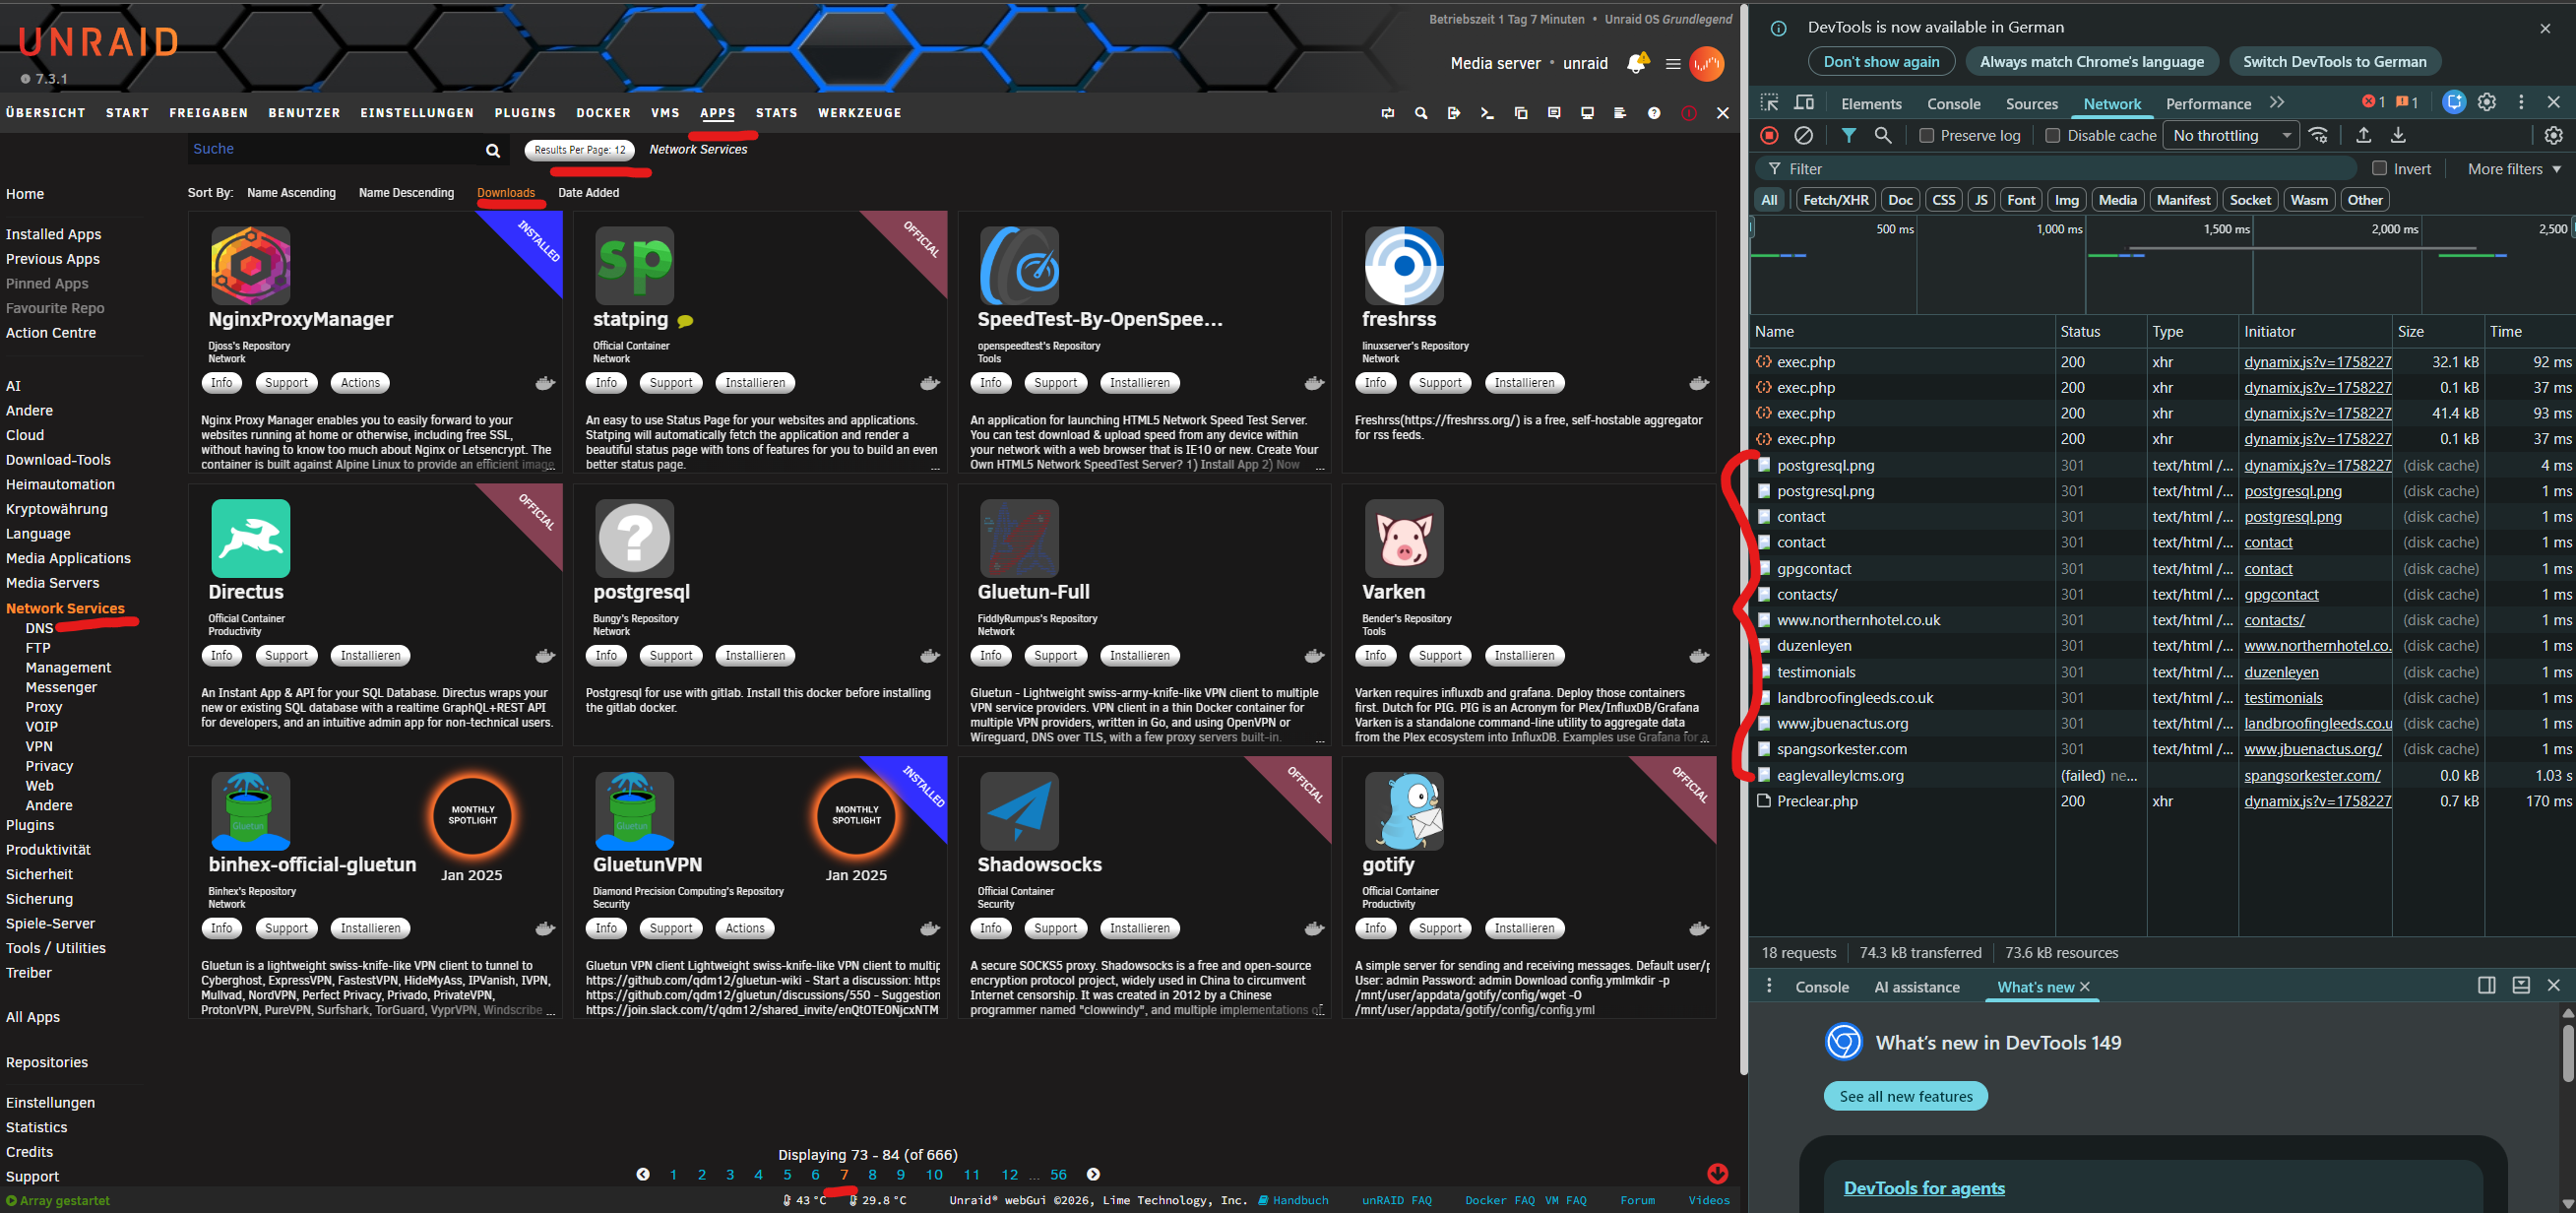Stop recording network log in DevTools

coord(1769,135)
